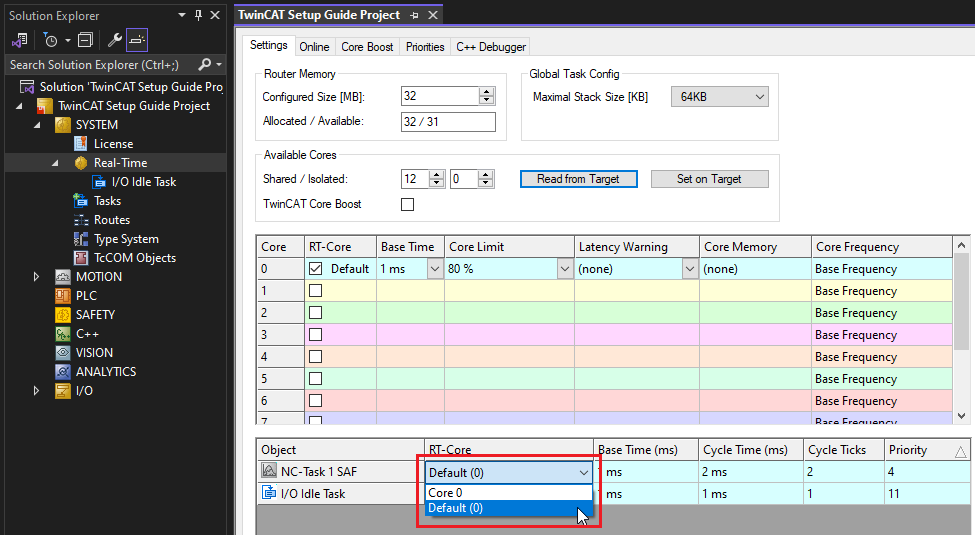Click the NC-Task 1 SAF row icon
This screenshot has height=535, width=975.
click(x=269, y=471)
